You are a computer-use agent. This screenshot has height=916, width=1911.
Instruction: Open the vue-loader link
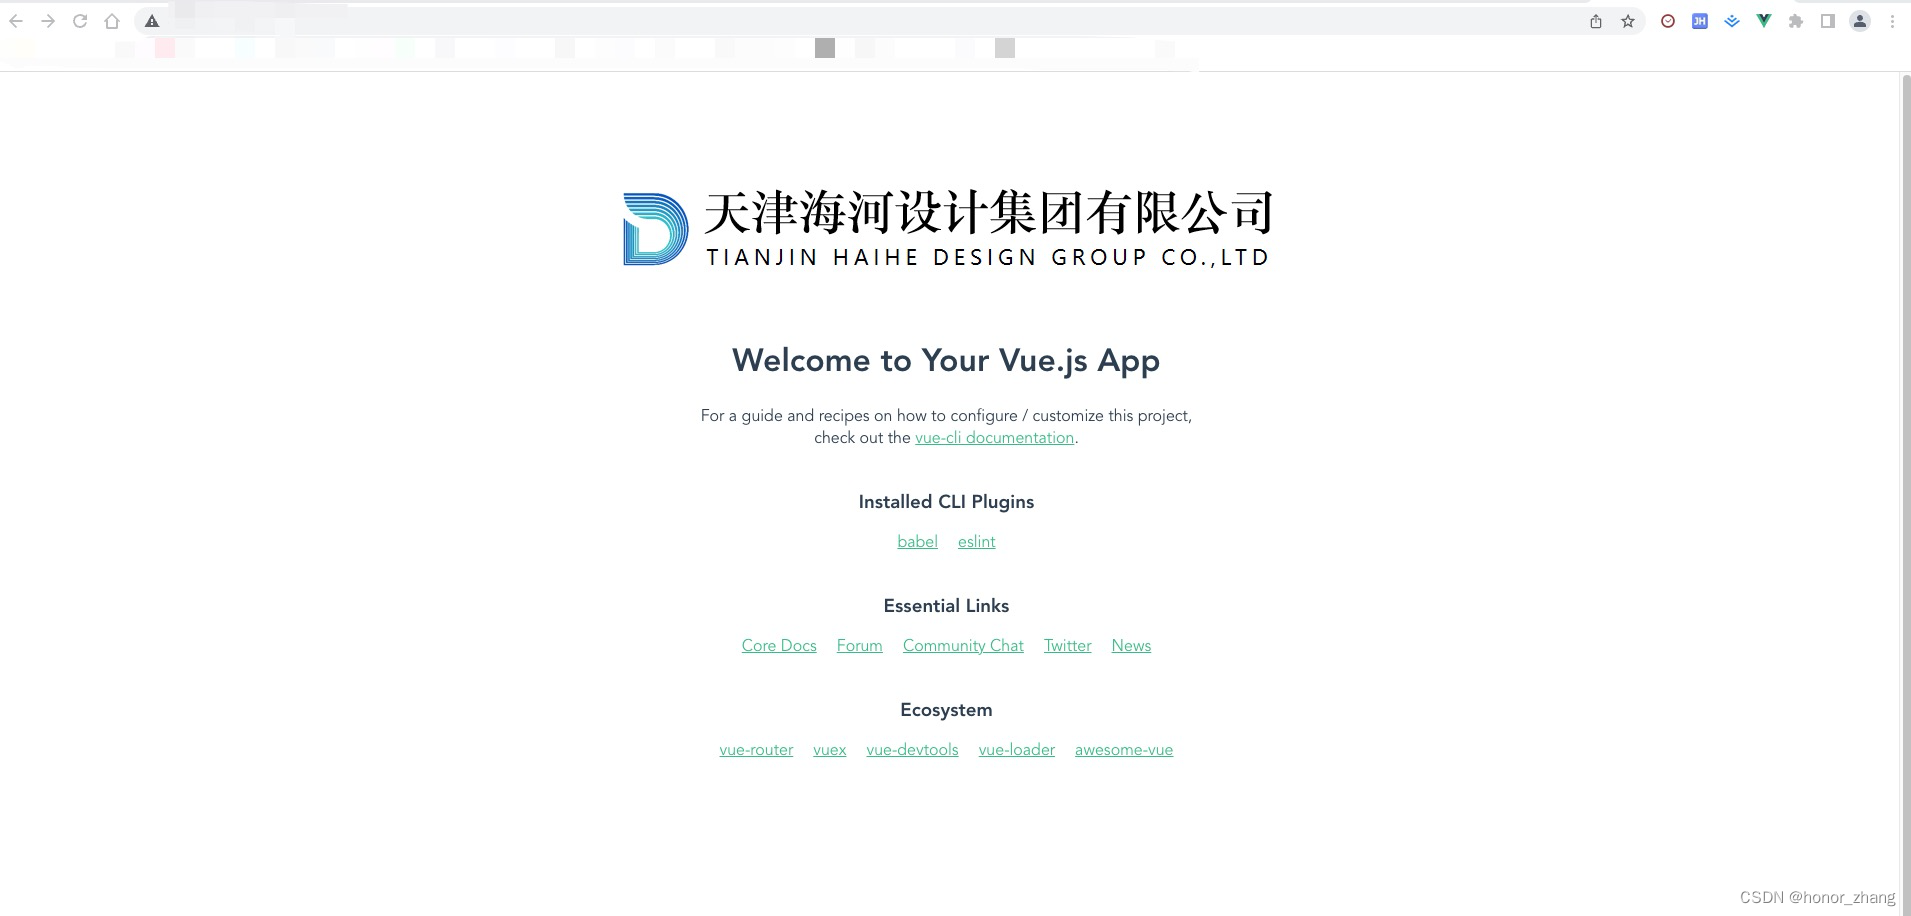coord(1016,750)
